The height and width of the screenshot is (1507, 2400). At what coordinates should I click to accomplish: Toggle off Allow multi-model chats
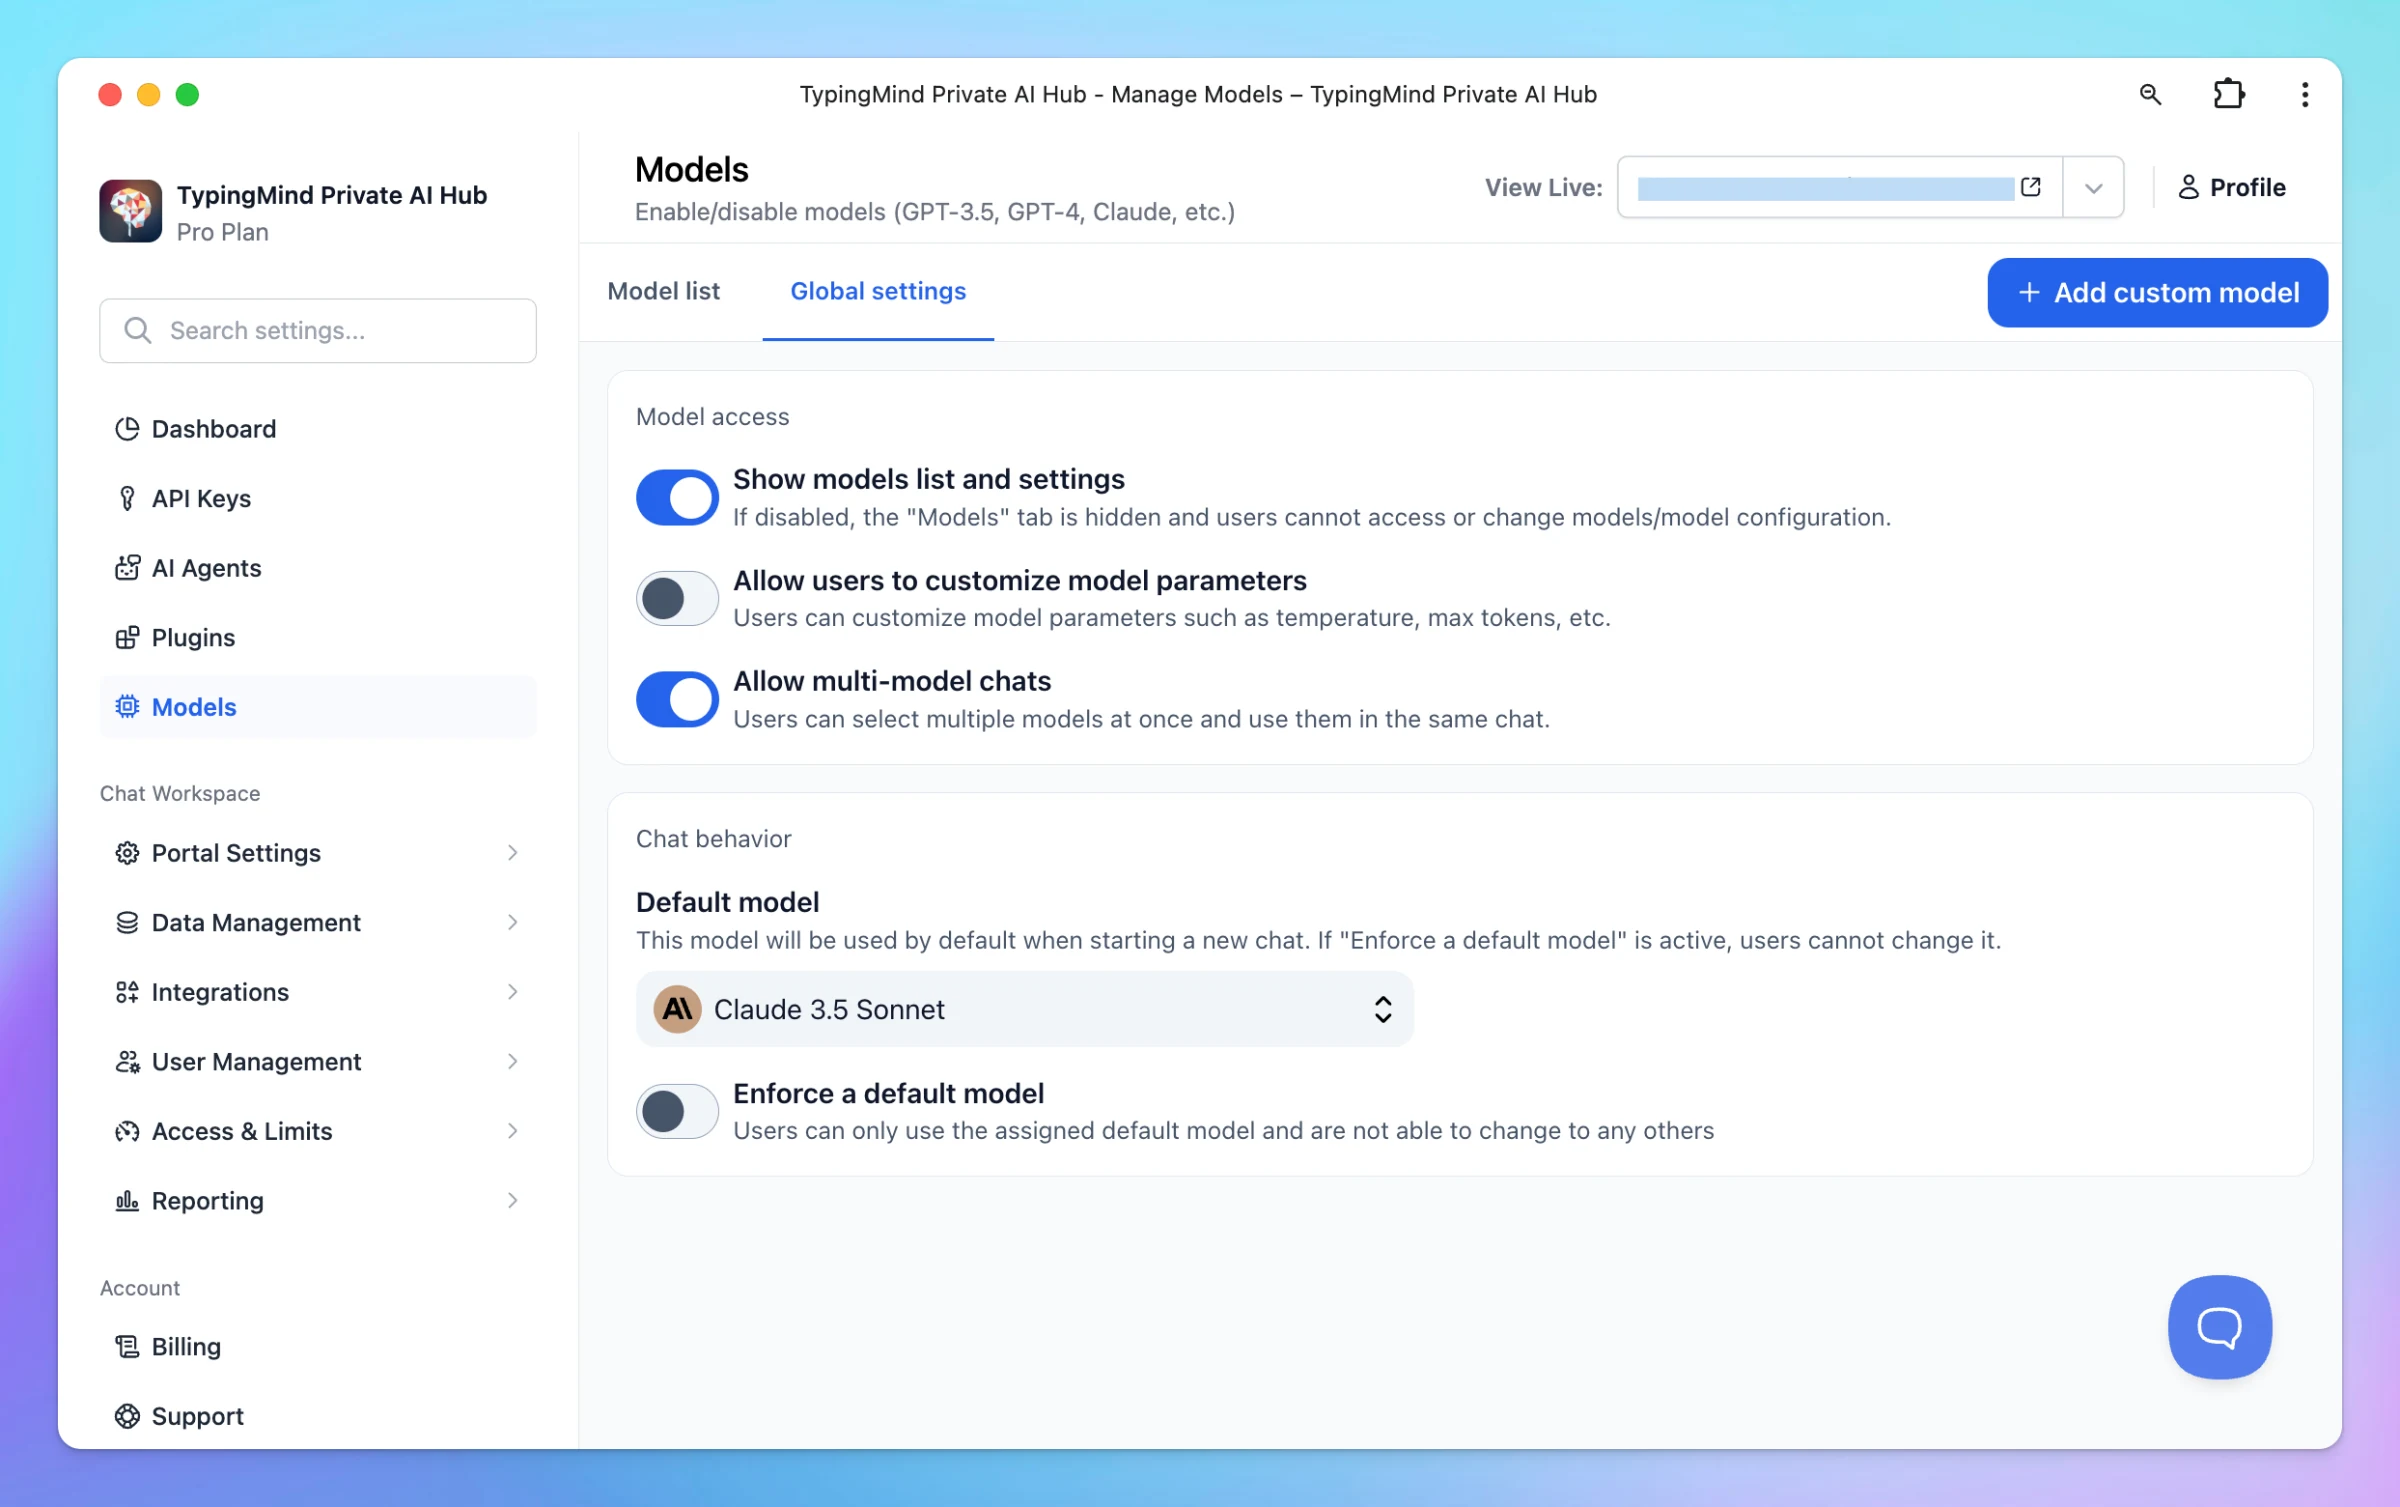pyautogui.click(x=677, y=698)
